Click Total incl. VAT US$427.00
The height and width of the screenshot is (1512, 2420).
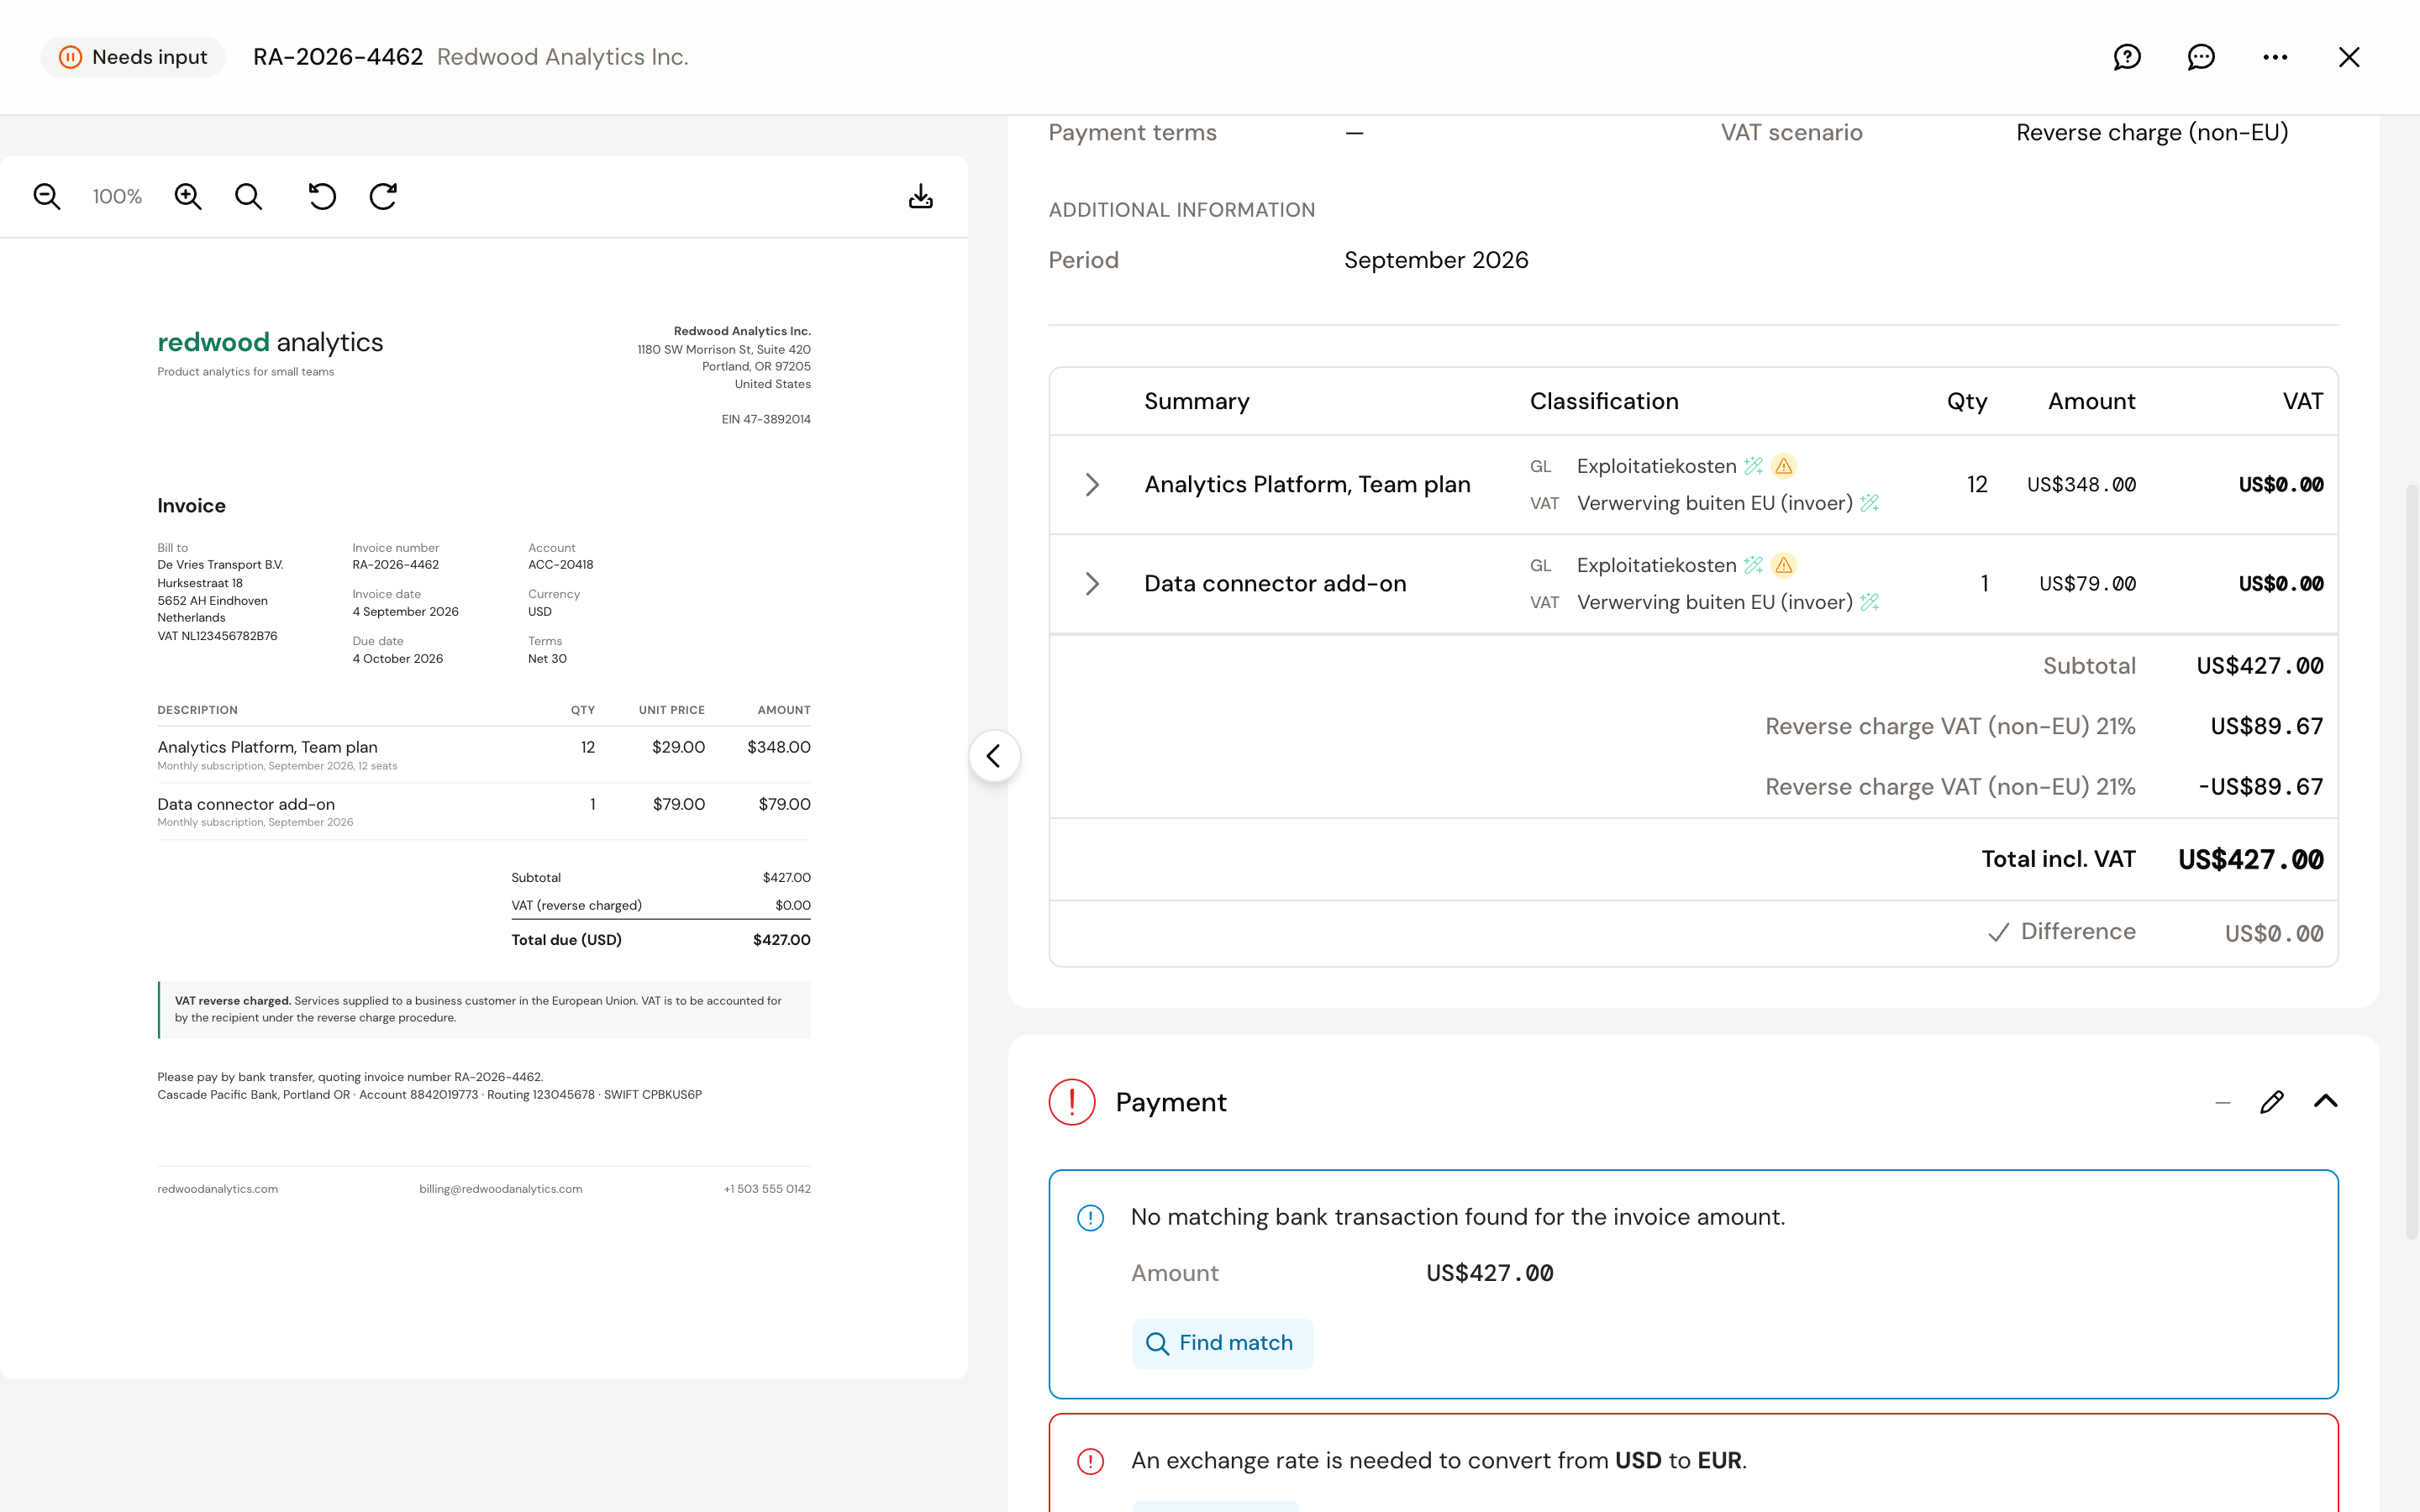2250,860
